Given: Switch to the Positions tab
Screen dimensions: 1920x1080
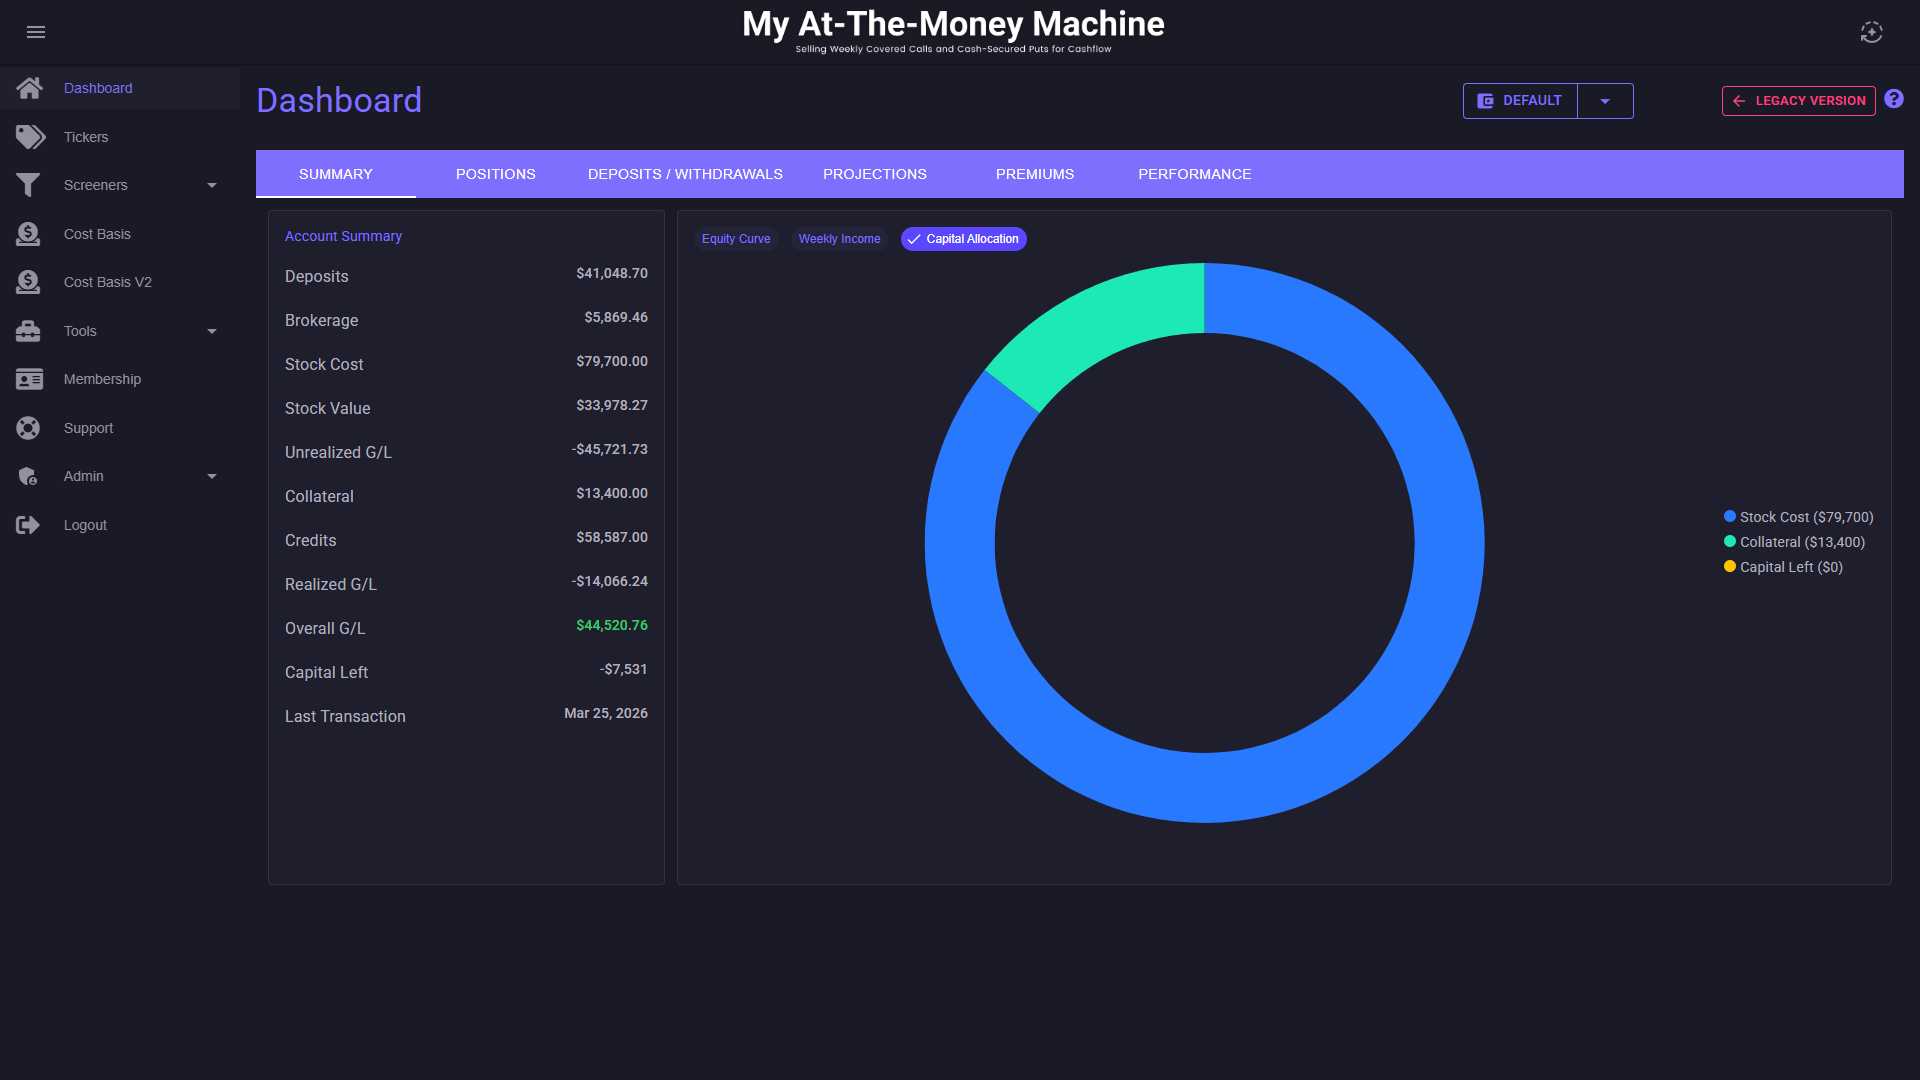Looking at the screenshot, I should [495, 174].
